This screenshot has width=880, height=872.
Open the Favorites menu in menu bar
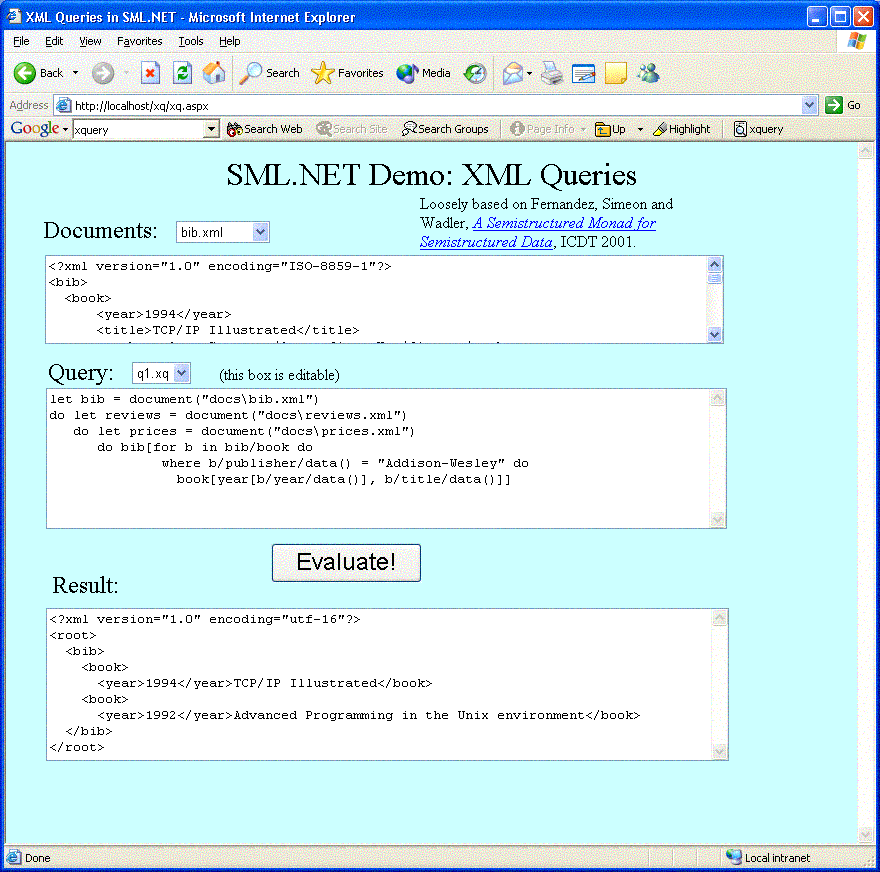pos(139,41)
